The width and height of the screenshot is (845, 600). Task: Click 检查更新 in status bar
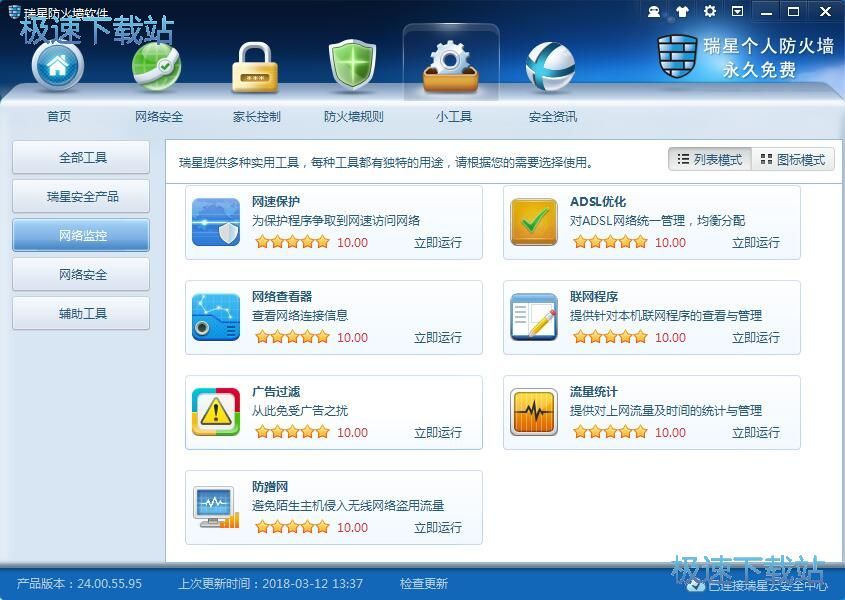click(x=424, y=583)
